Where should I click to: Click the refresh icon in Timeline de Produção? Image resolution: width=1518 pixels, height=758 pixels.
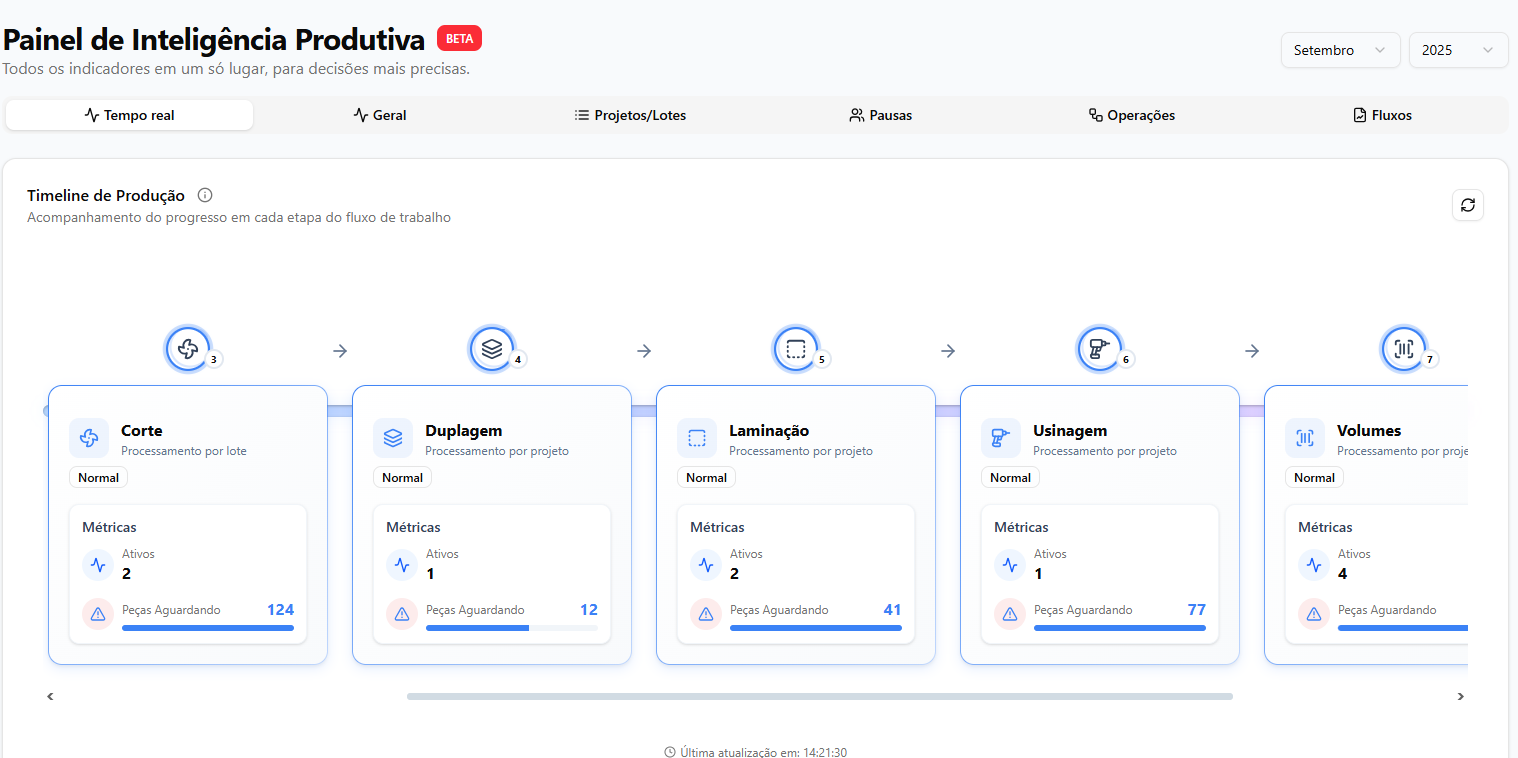[1467, 205]
